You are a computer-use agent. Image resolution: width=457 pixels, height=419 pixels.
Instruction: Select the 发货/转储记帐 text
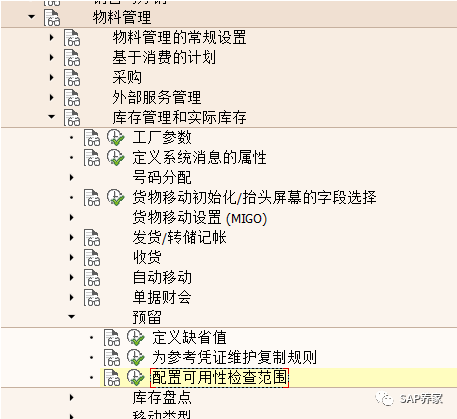tap(179, 237)
